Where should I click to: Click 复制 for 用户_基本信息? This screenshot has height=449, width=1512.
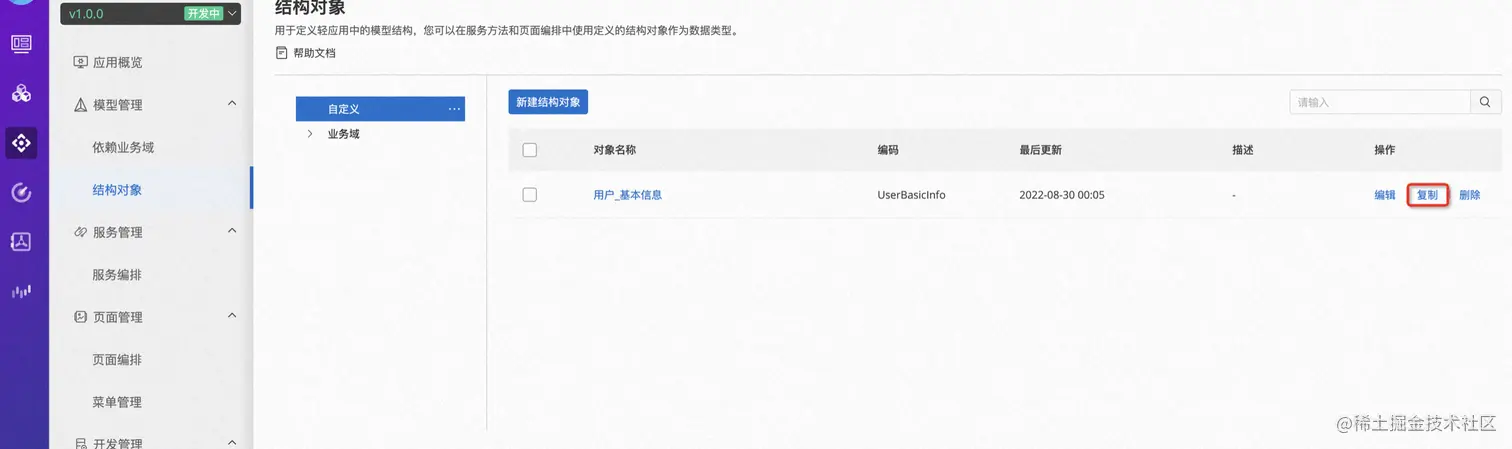[x=1427, y=195]
